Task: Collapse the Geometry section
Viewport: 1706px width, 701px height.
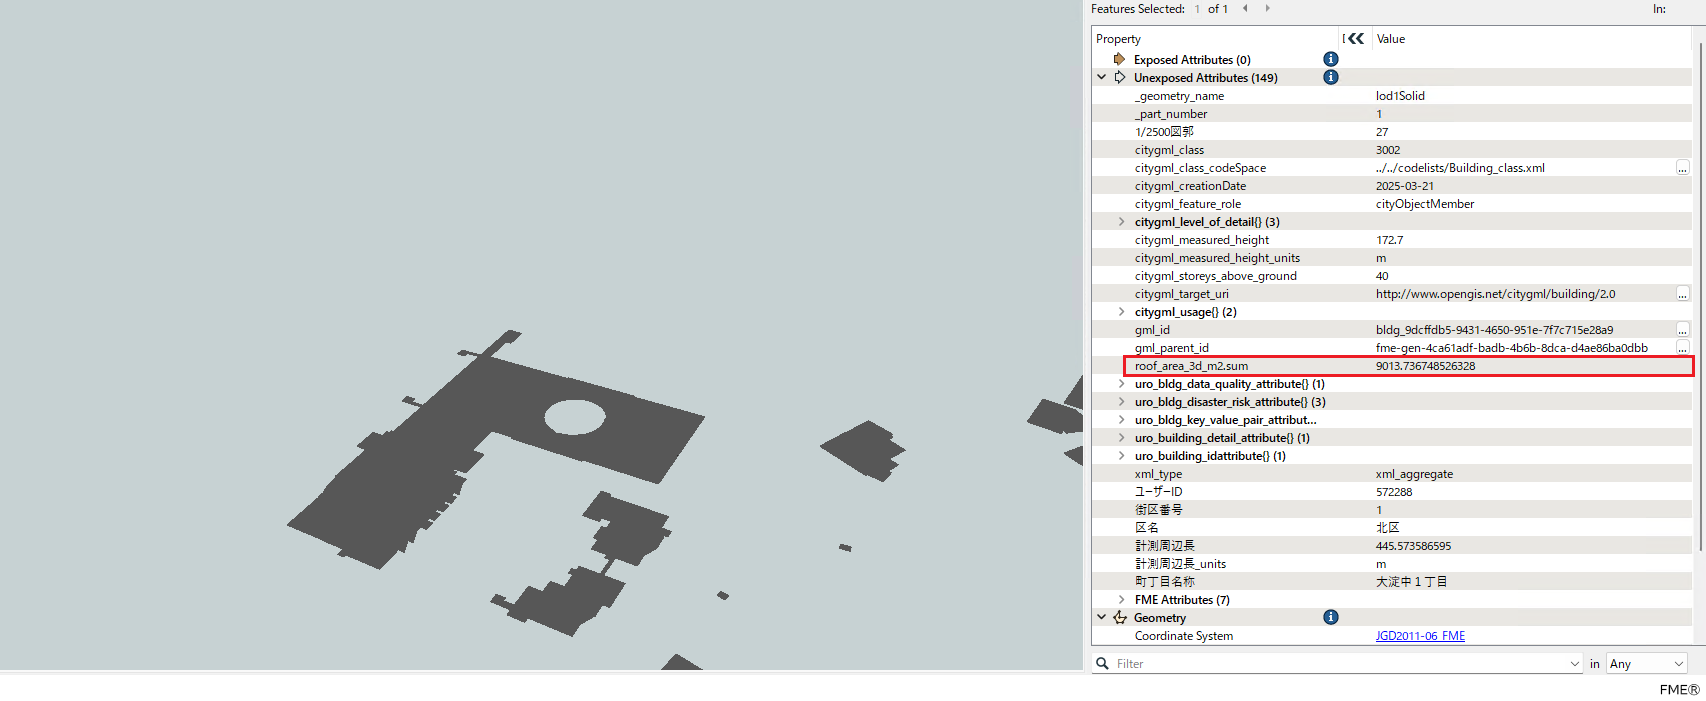Action: tap(1102, 618)
